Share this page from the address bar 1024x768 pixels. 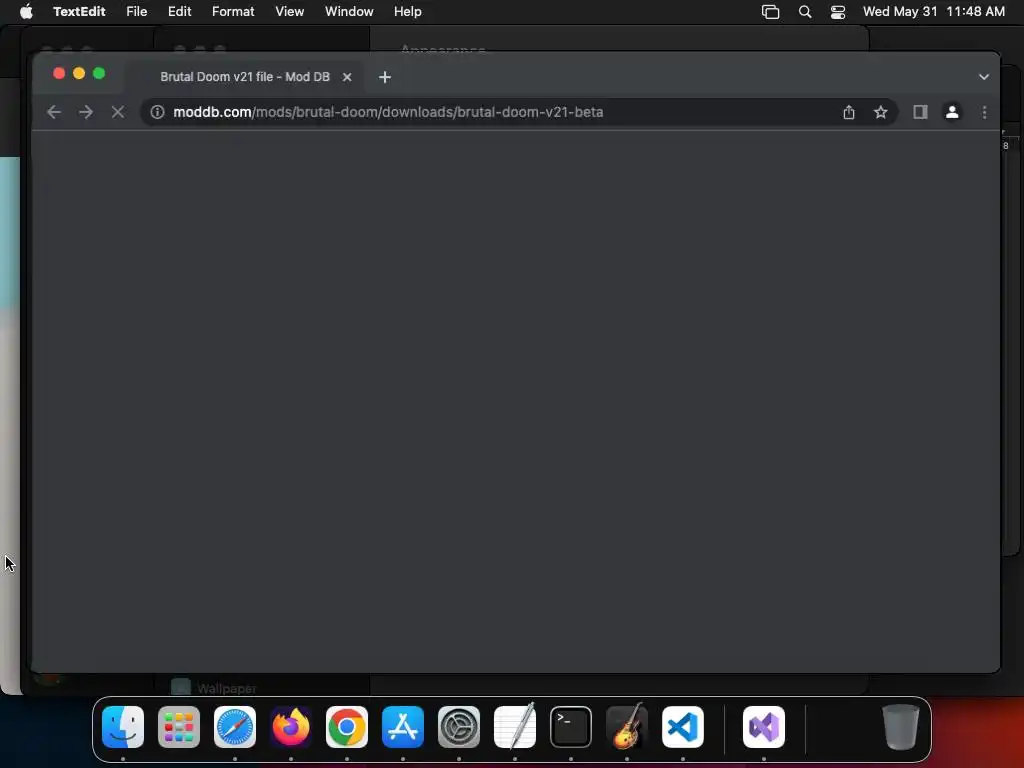[848, 112]
